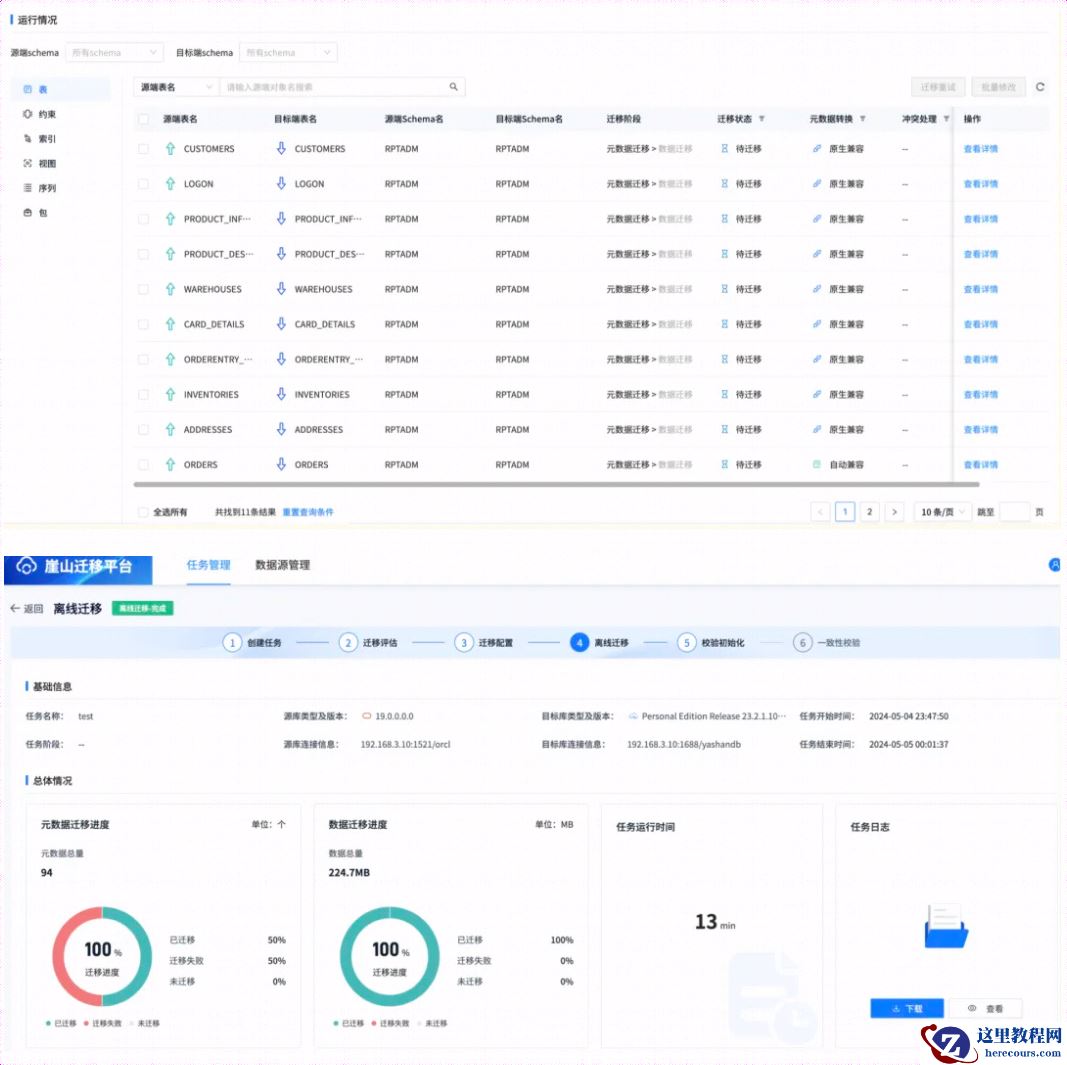Check the WAREHOUSES row checkbox
This screenshot has height=1065, width=1067.
pyautogui.click(x=144, y=289)
